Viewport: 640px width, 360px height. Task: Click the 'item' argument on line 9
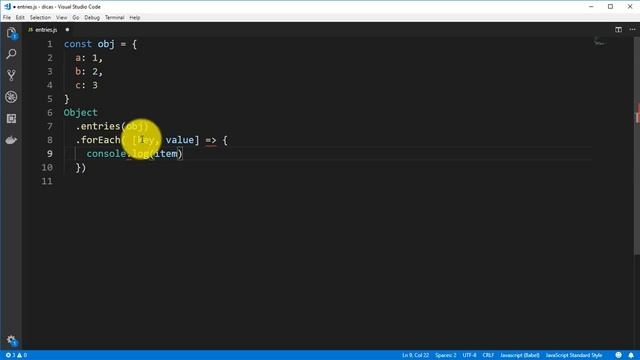(166, 153)
